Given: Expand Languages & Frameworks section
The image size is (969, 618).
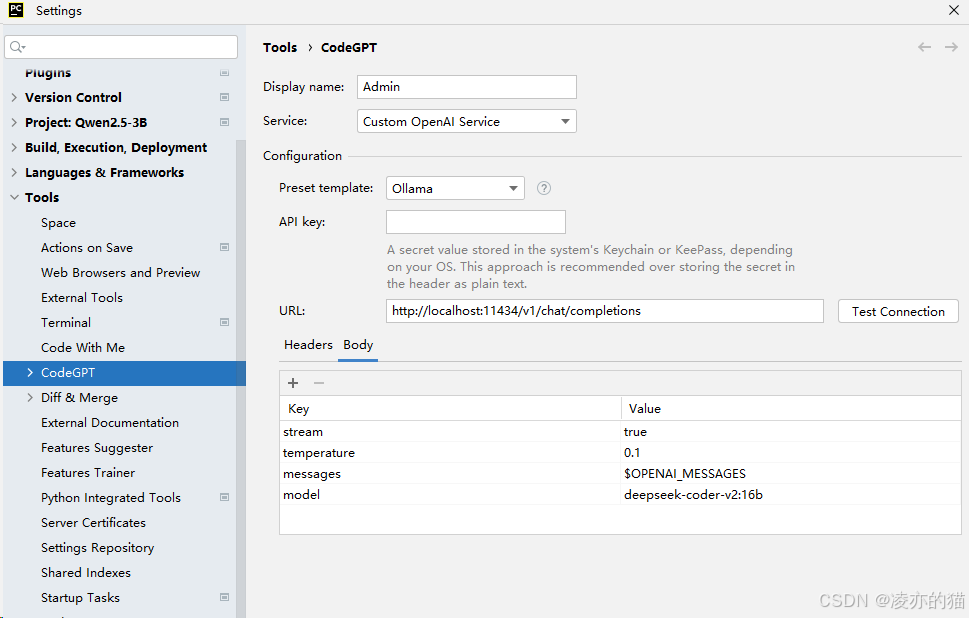Looking at the screenshot, I should (x=14, y=172).
